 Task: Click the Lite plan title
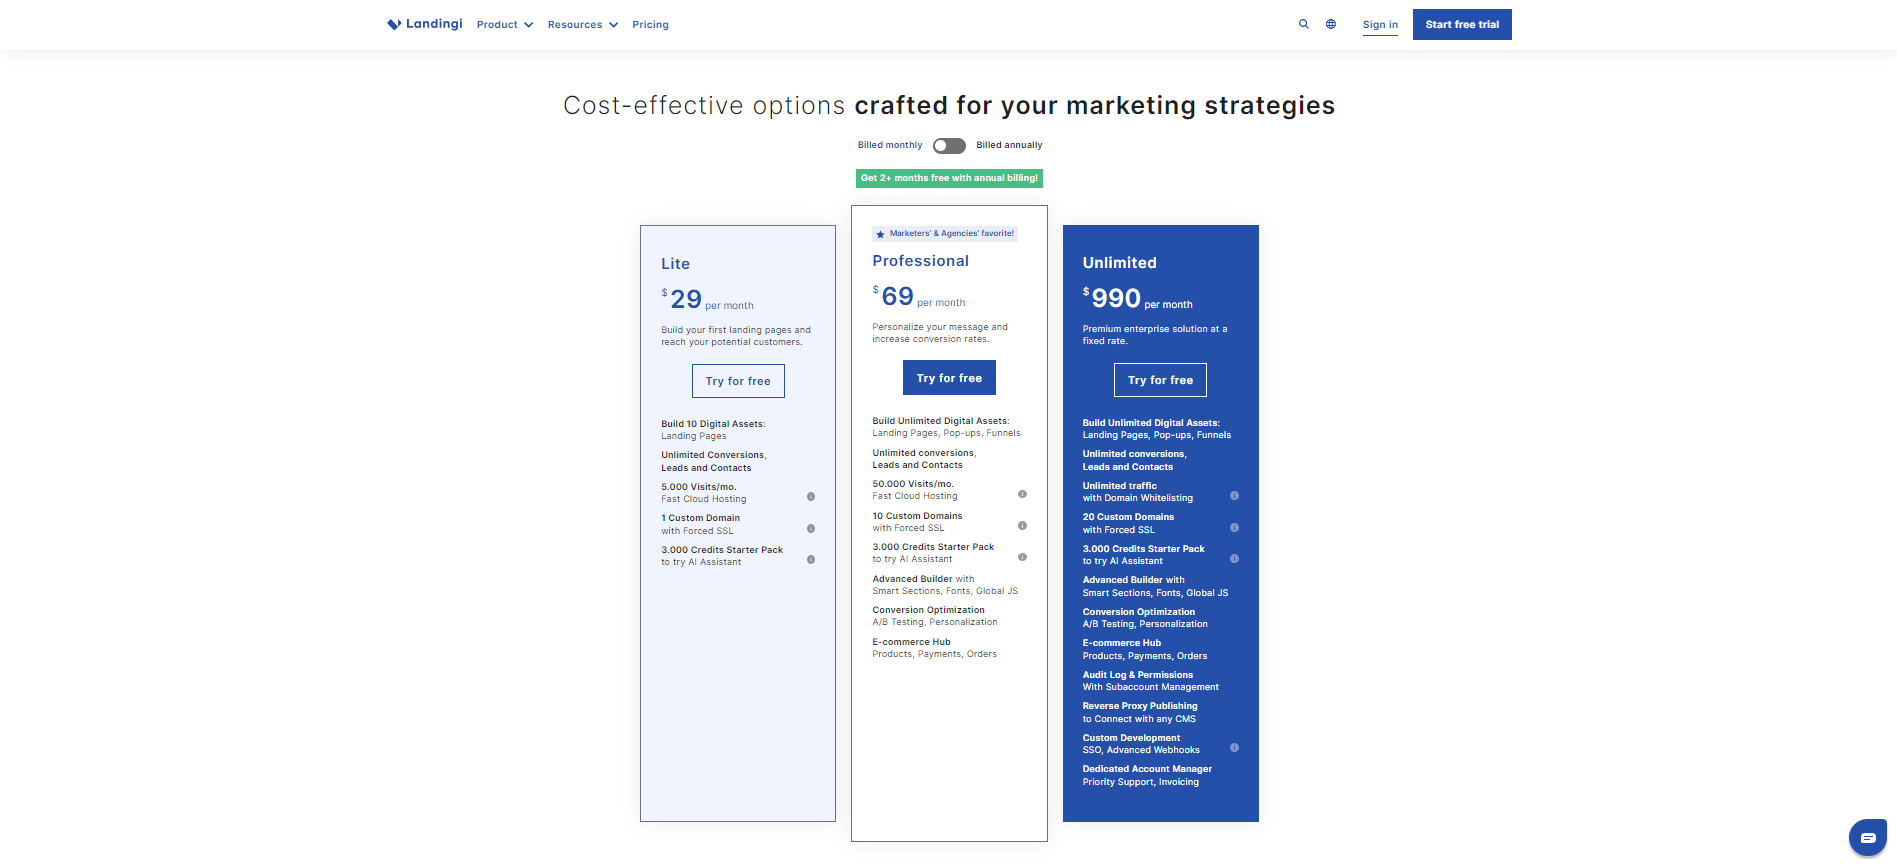[675, 264]
